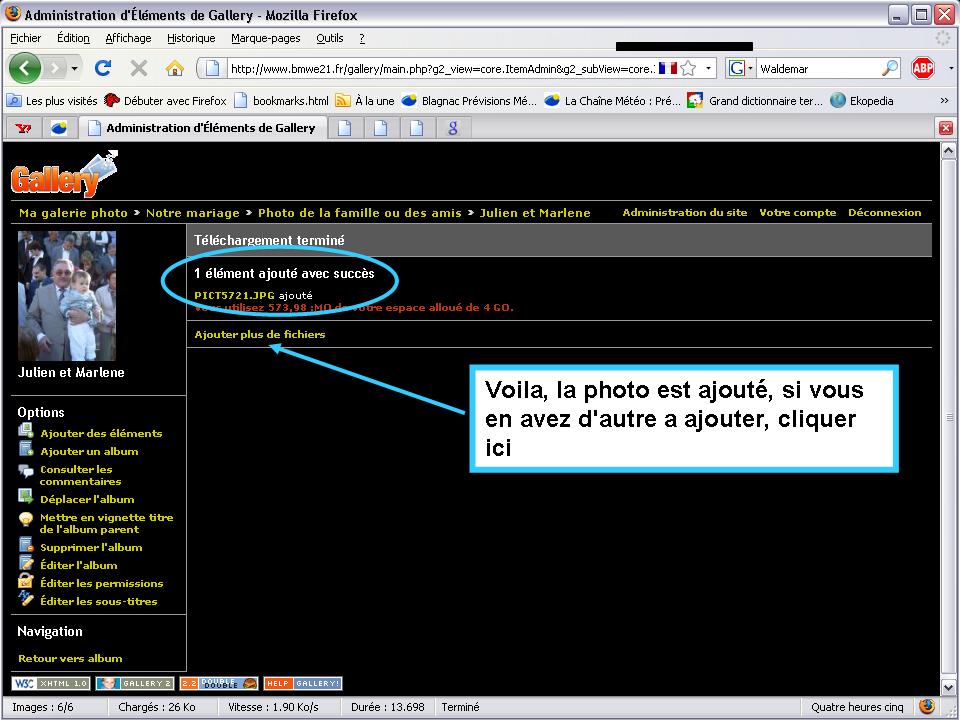The width and height of the screenshot is (960, 720).
Task: Click the bookmark star in address bar
Action: click(688, 68)
